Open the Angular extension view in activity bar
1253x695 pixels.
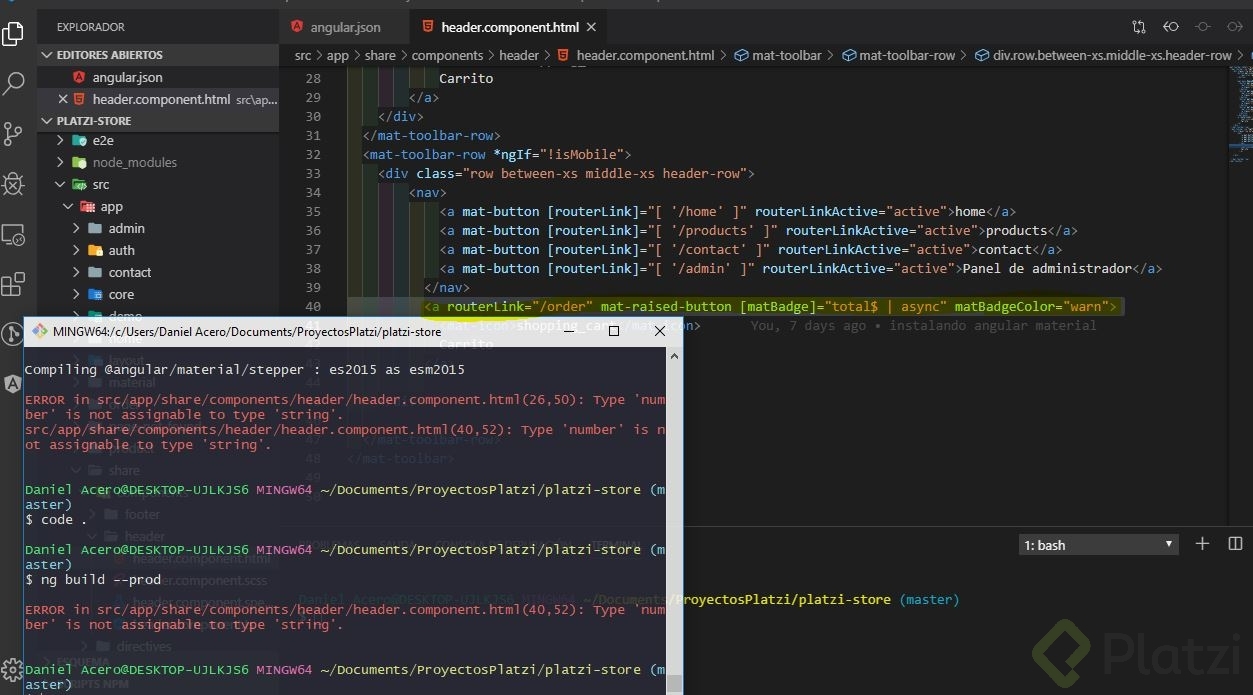pos(12,383)
